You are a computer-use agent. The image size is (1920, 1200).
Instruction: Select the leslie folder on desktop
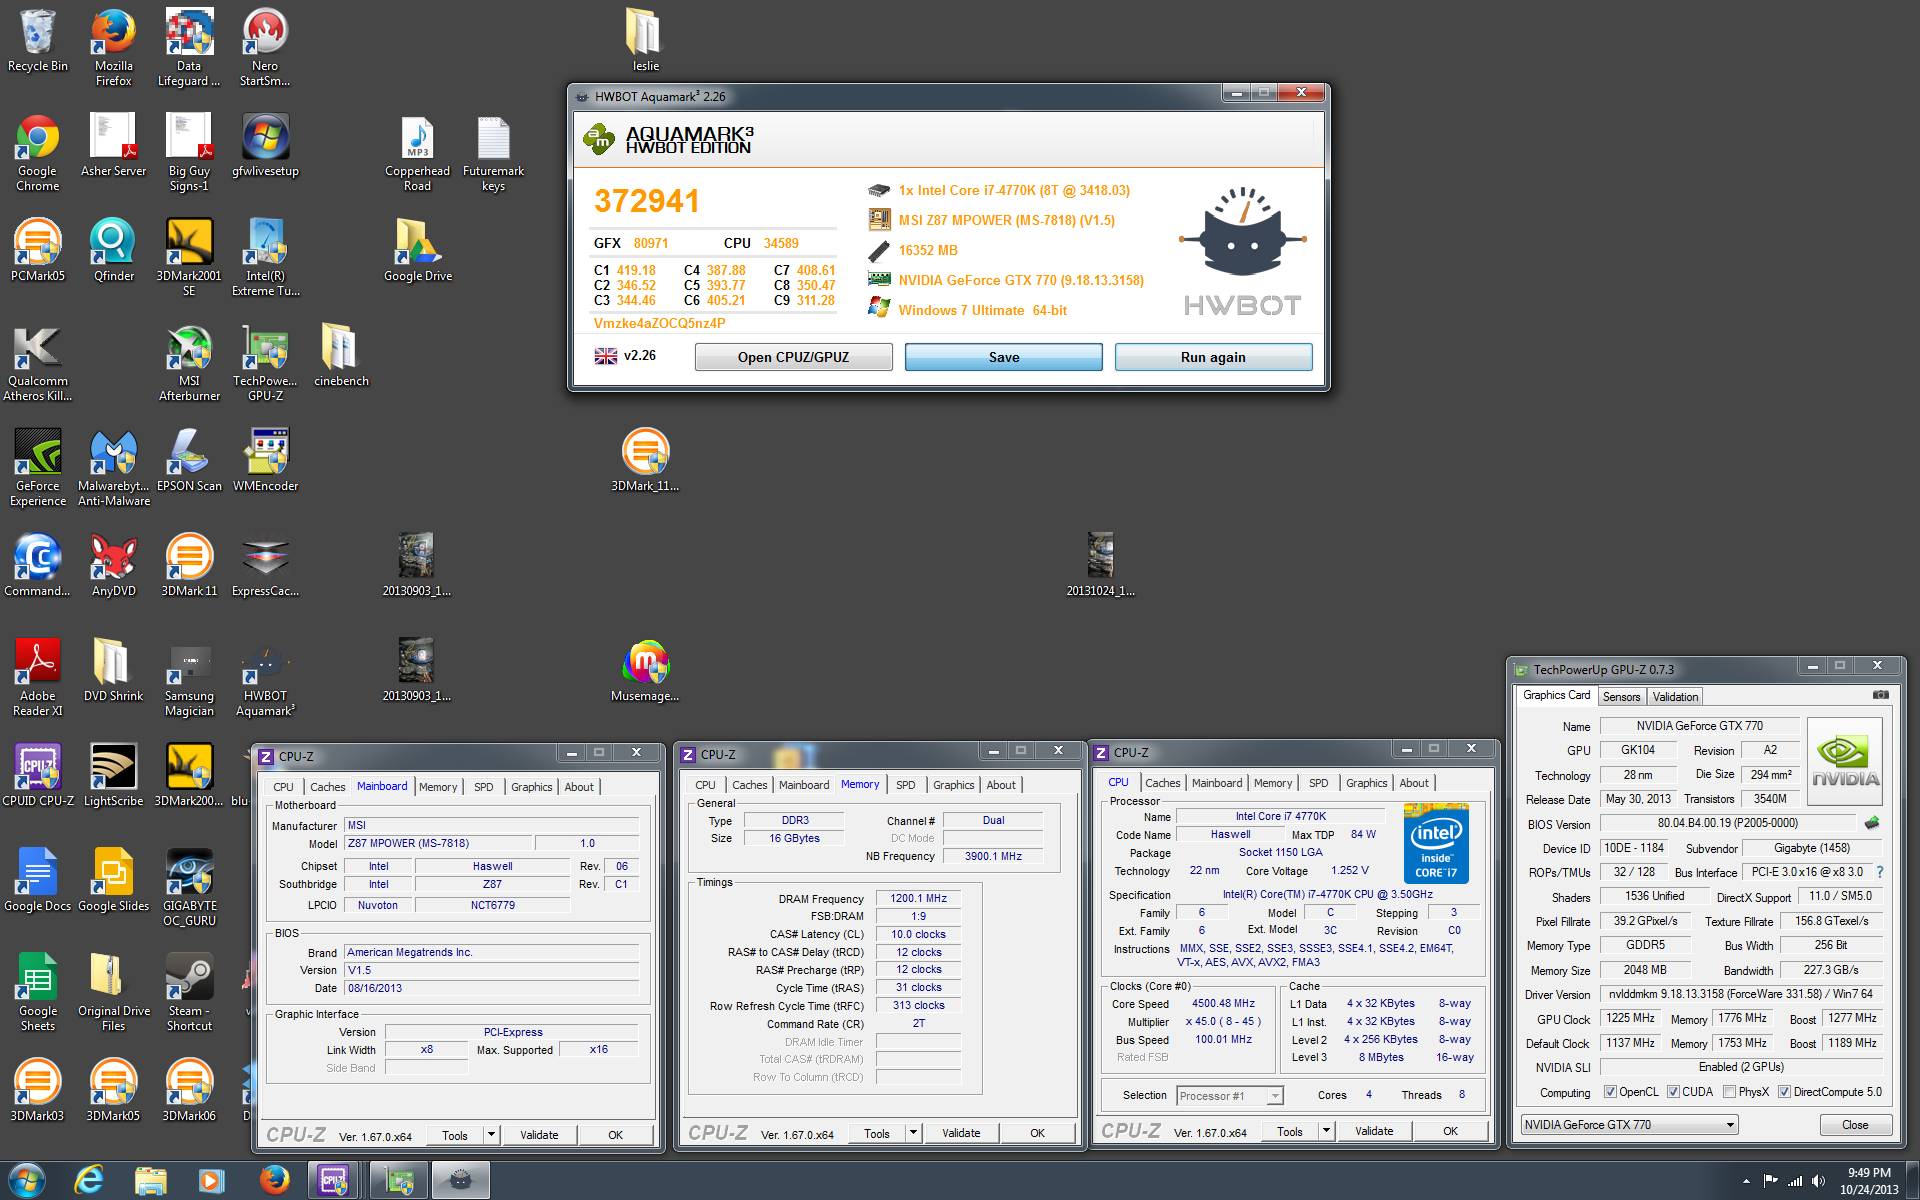pyautogui.click(x=645, y=40)
